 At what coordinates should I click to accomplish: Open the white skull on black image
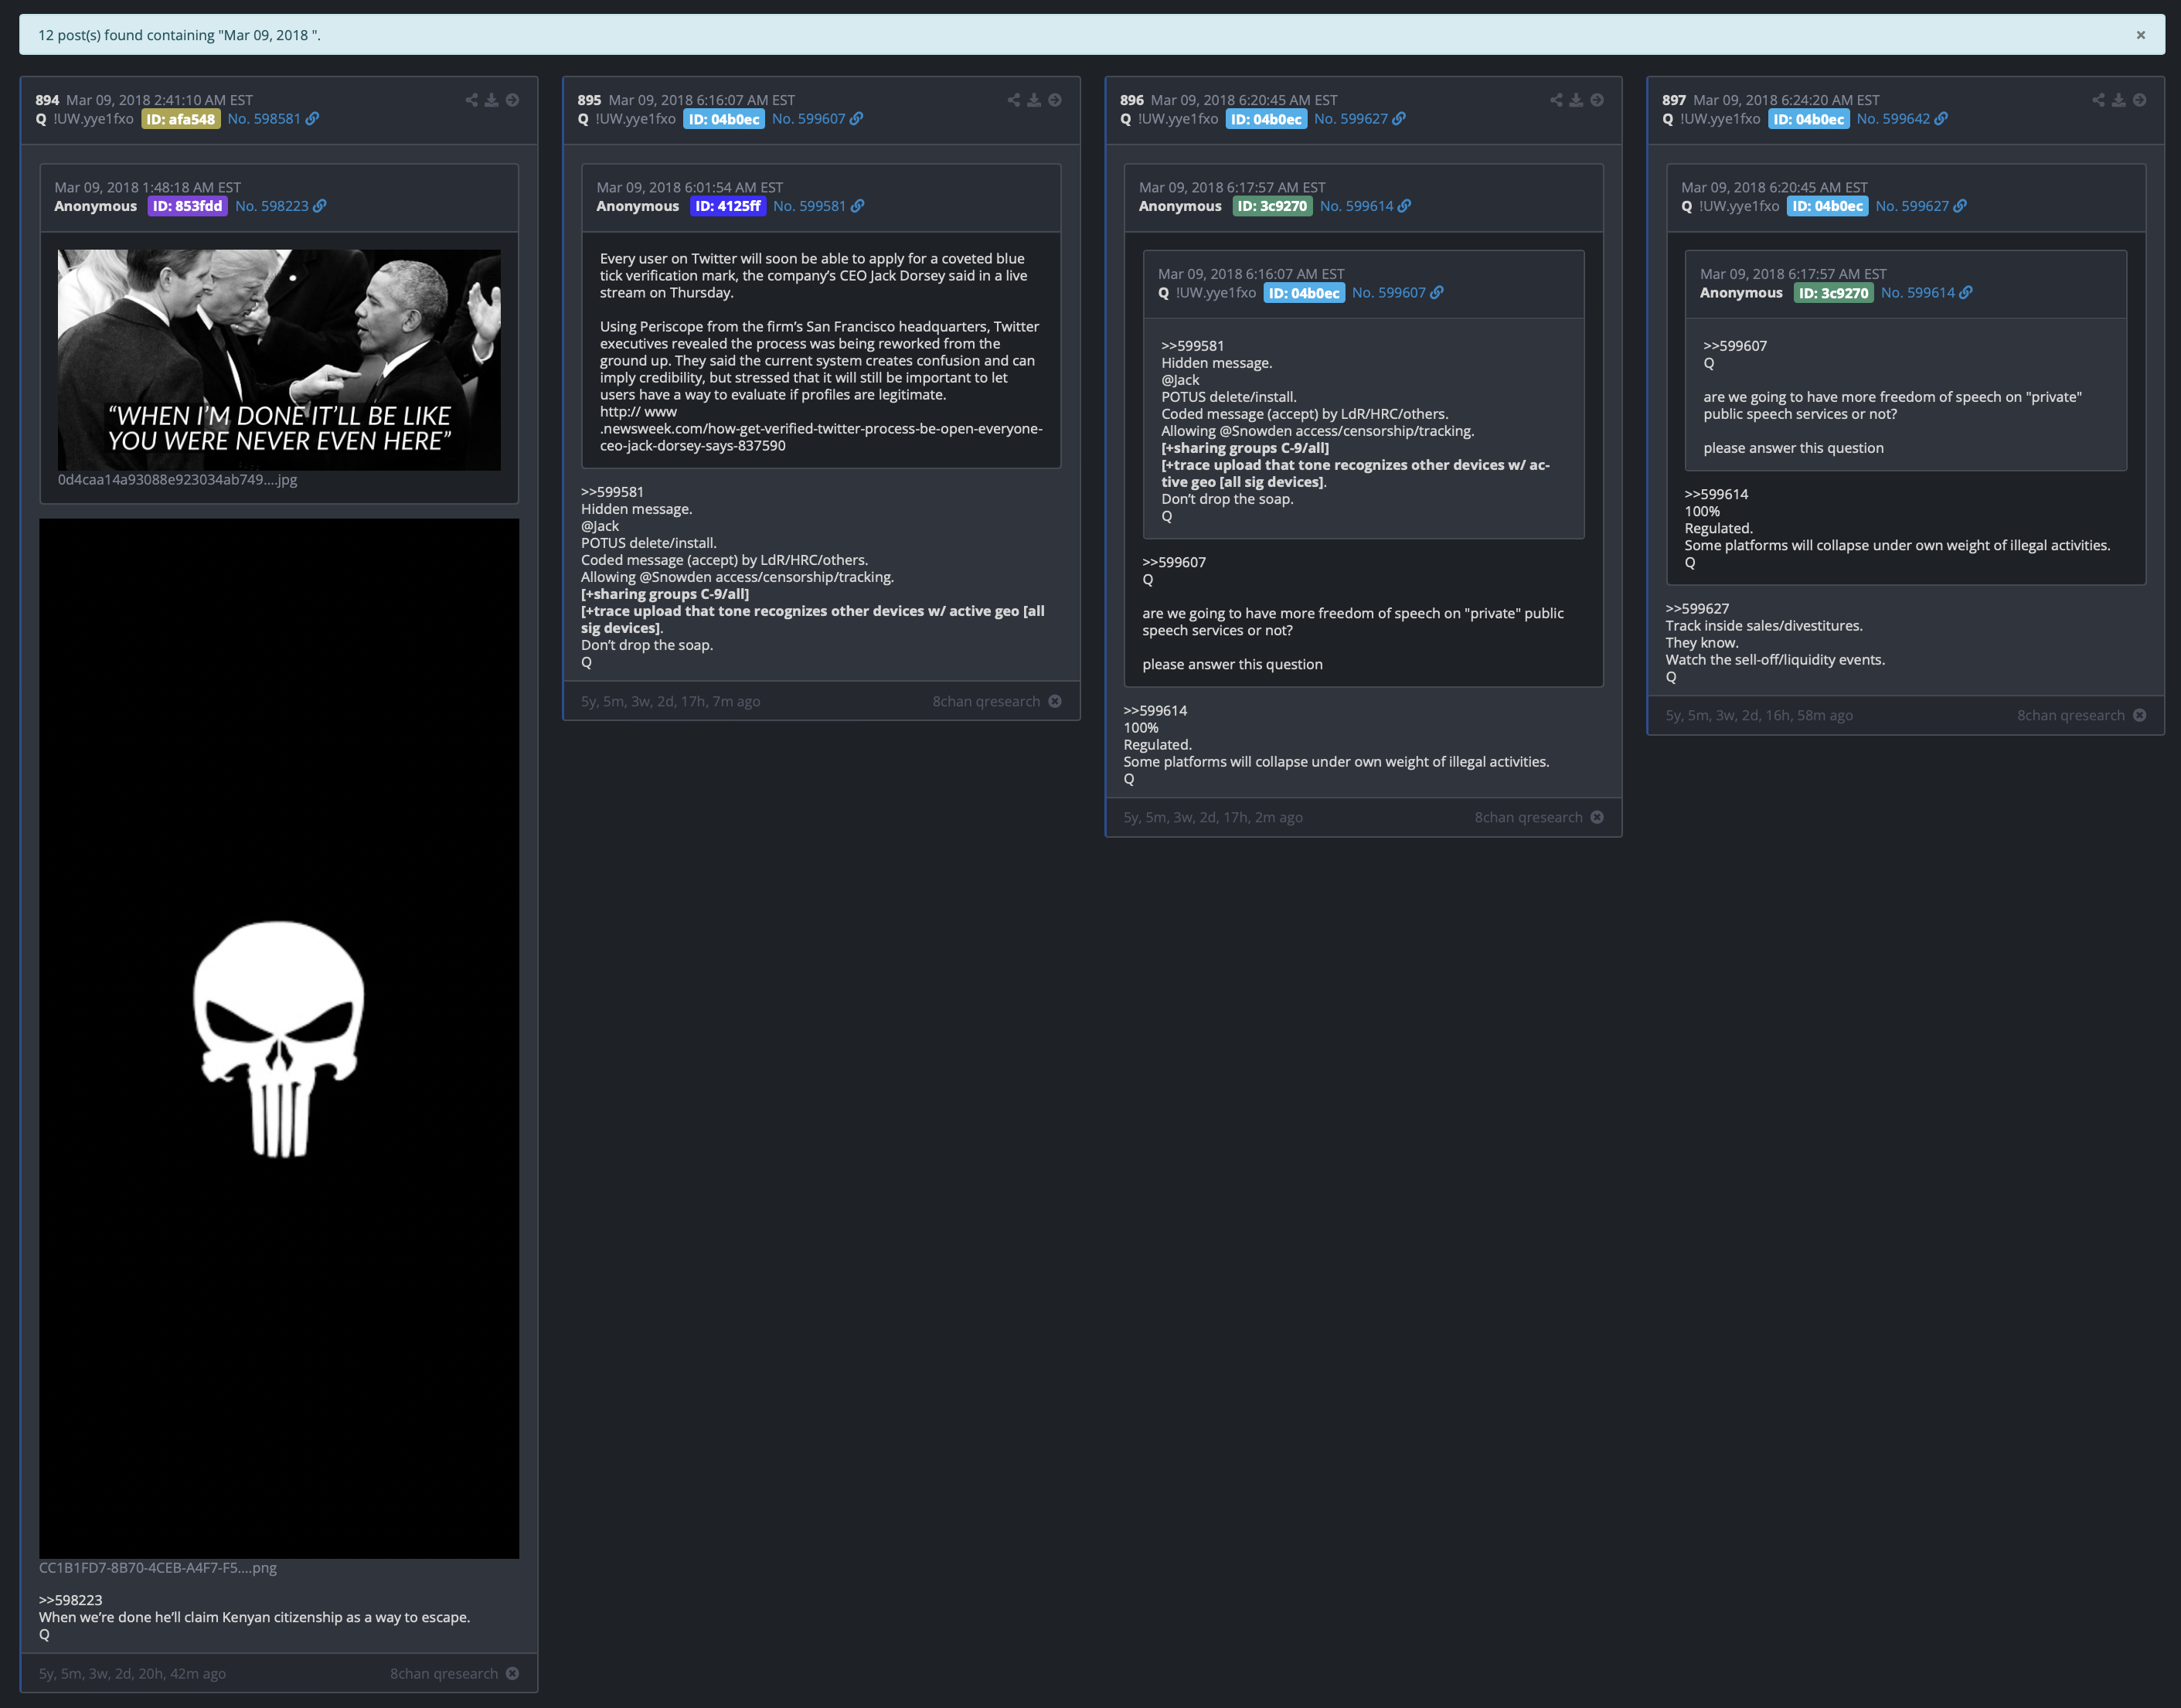[x=279, y=1038]
